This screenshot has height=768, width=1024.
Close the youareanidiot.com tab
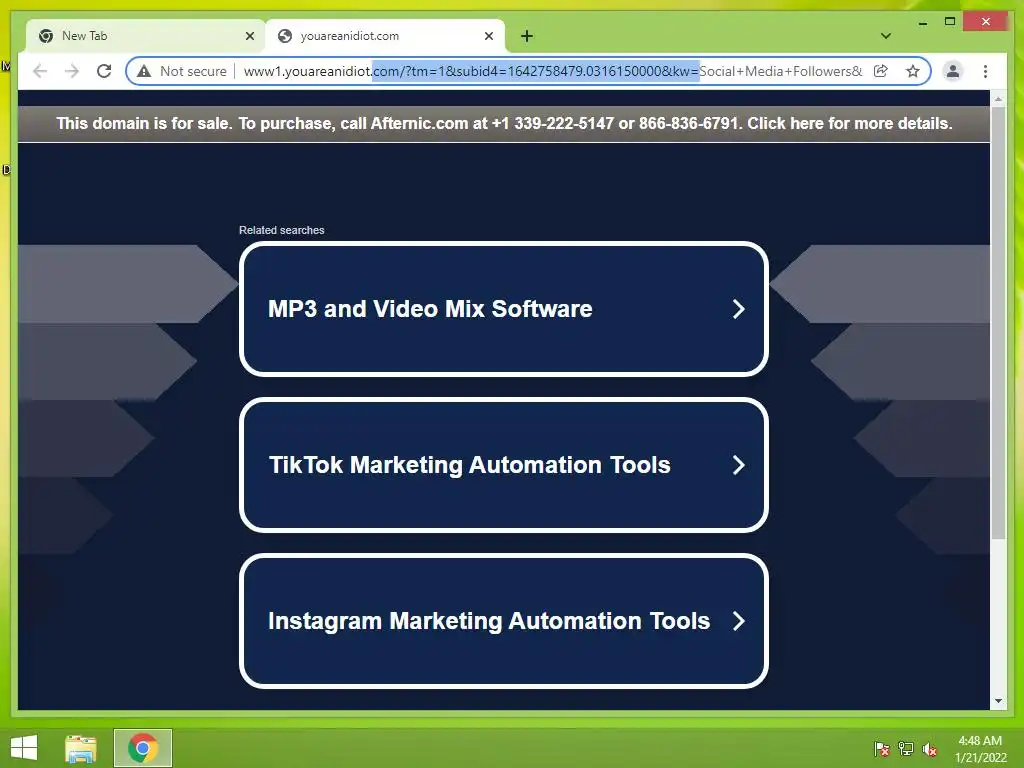pos(488,36)
